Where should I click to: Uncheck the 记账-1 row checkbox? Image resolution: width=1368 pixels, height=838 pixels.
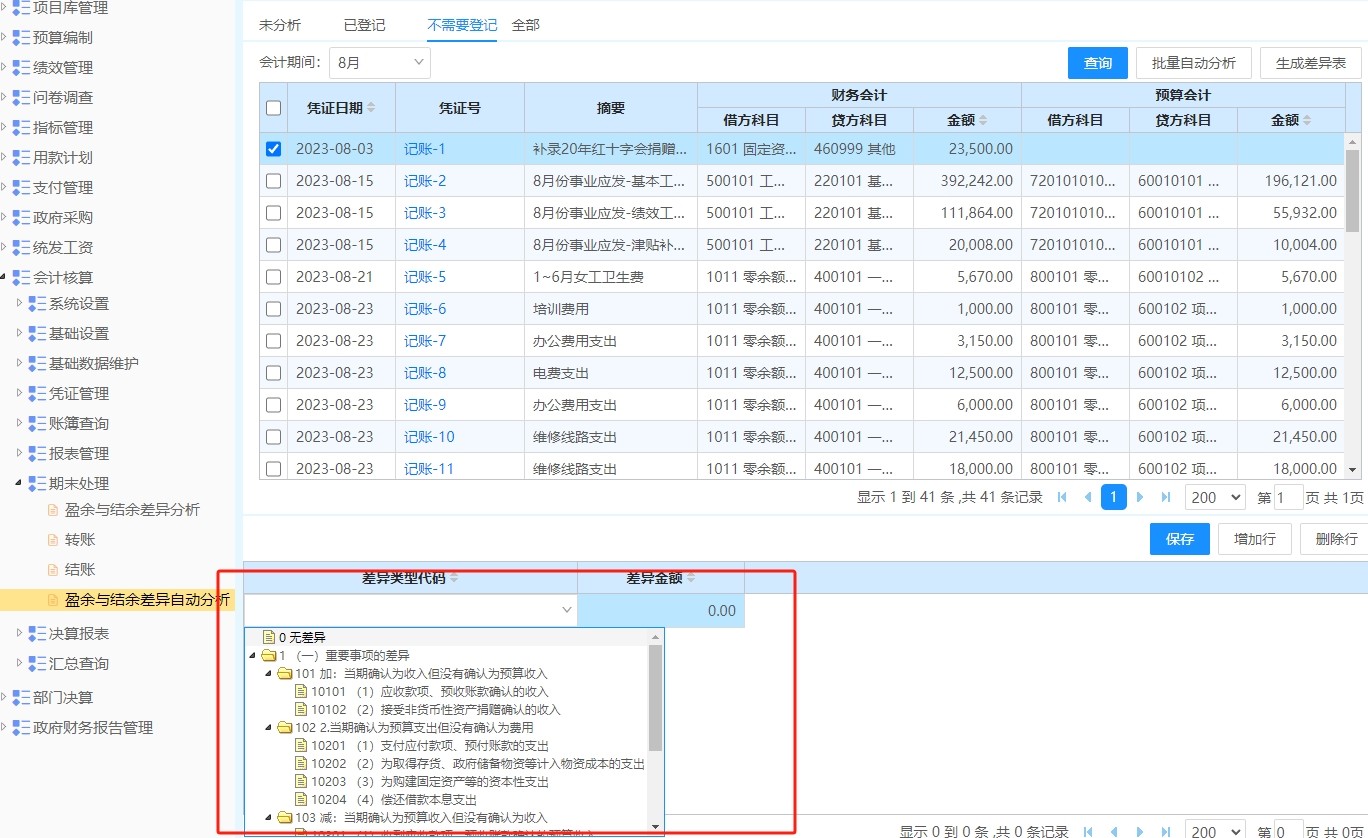273,149
